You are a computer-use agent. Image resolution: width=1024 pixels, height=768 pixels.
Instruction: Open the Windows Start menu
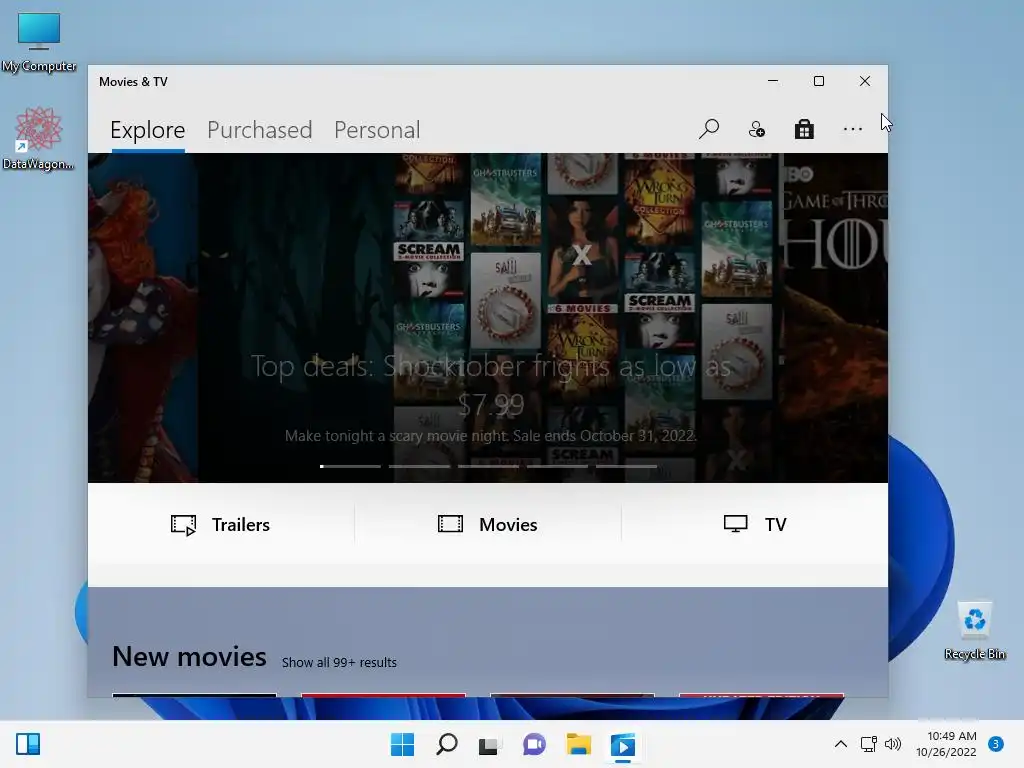pos(402,744)
